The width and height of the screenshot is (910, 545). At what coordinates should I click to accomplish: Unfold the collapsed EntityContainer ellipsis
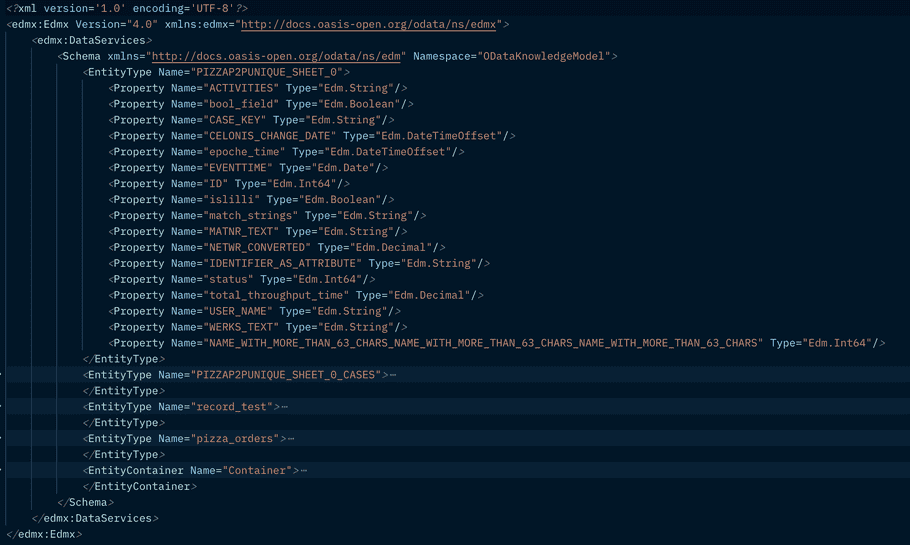coord(304,471)
